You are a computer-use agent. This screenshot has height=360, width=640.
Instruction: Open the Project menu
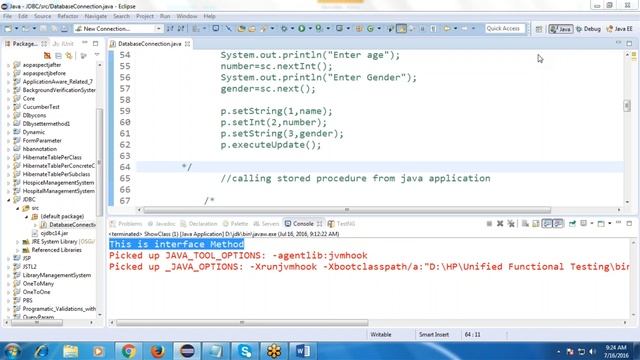145,16
